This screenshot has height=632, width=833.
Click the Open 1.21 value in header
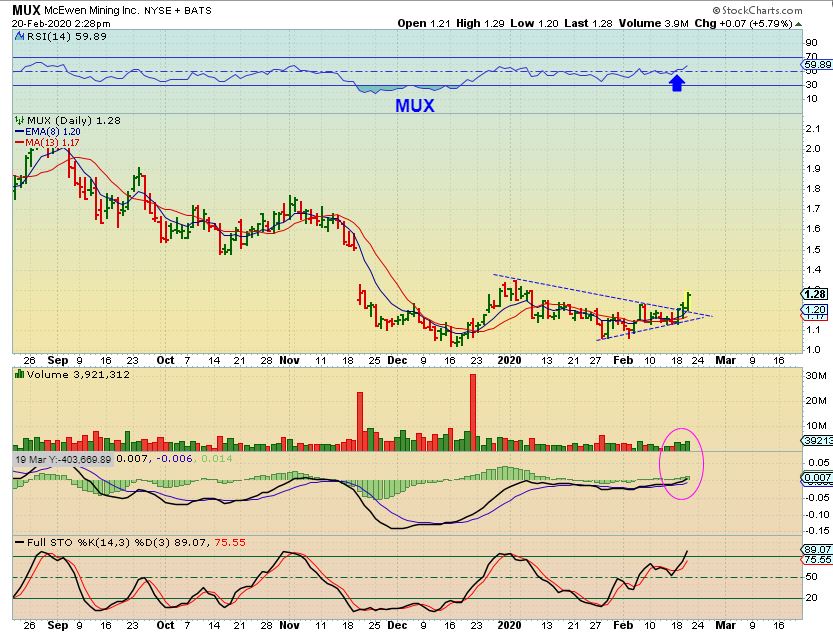click(424, 23)
